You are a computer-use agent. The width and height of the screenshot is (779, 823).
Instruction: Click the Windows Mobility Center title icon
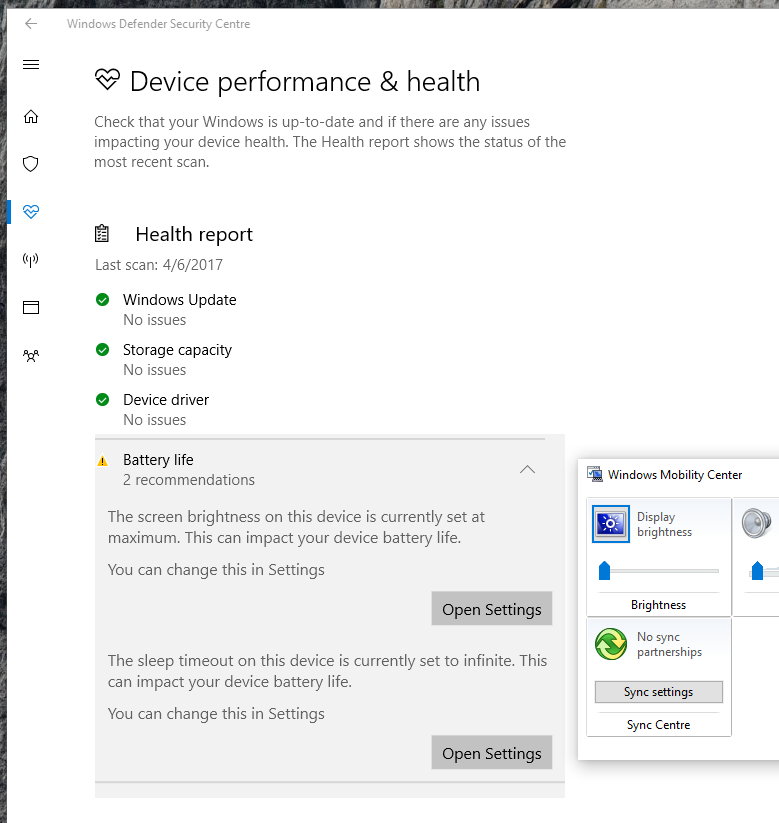(595, 474)
